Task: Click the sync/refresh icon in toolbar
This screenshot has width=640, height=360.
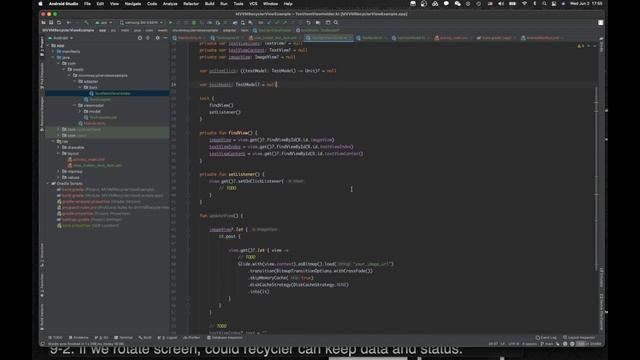Action: (x=59, y=22)
